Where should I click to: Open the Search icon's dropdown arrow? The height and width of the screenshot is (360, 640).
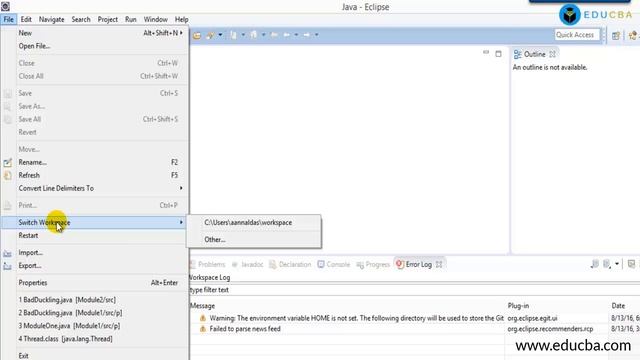pos(220,35)
